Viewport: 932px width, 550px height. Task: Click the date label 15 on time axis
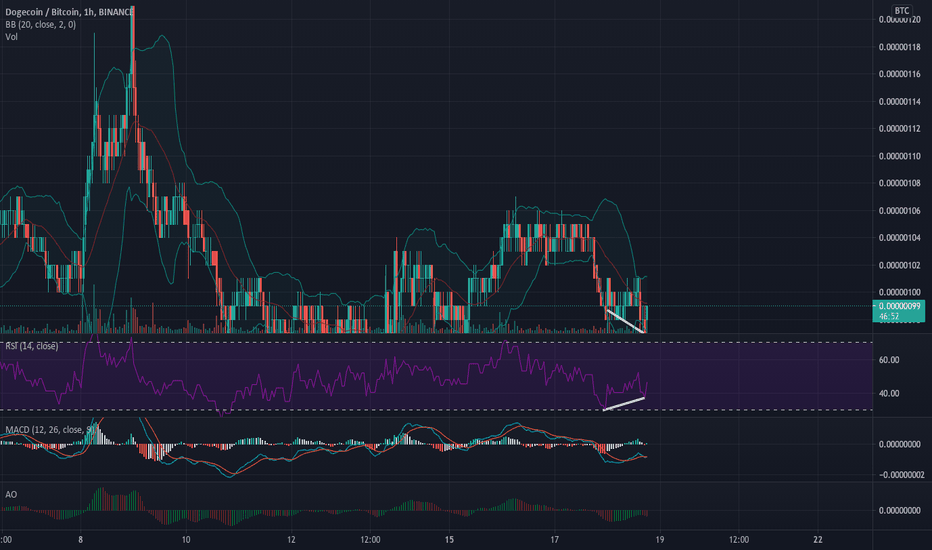pos(449,540)
